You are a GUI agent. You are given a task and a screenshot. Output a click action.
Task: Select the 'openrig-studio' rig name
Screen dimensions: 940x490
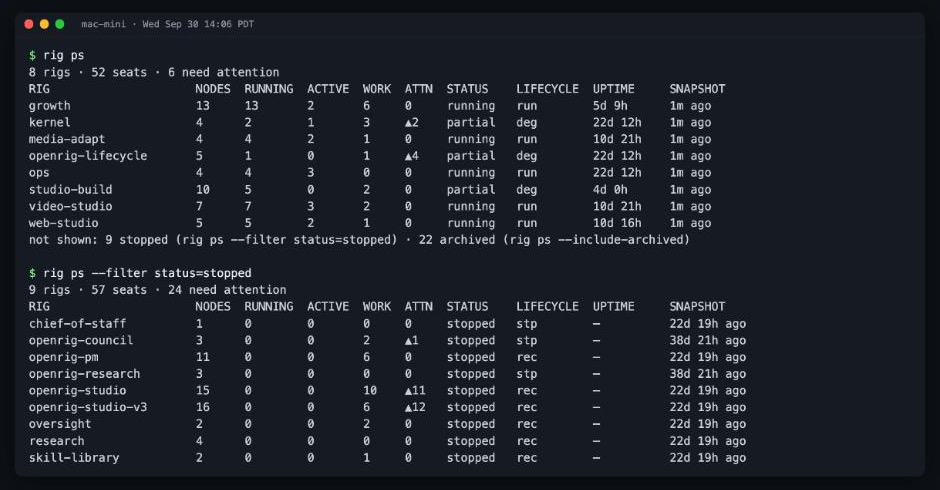pyautogui.click(x=77, y=390)
